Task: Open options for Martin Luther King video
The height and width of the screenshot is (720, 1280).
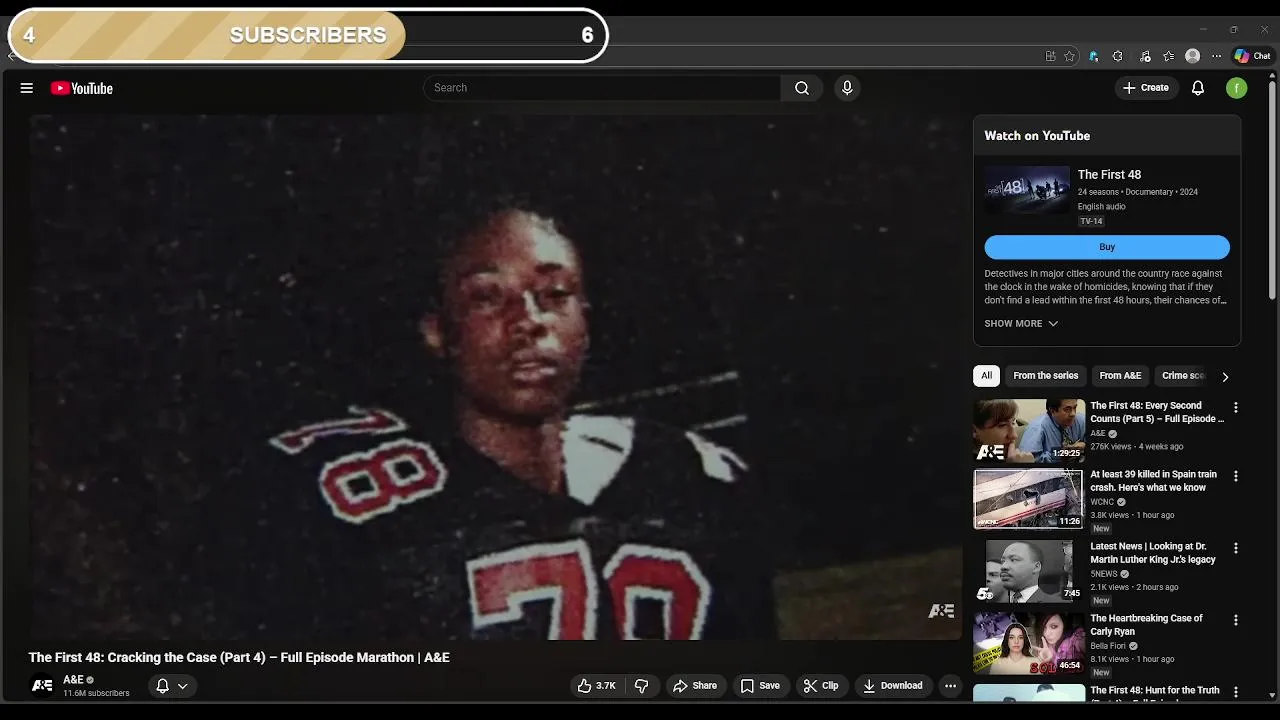Action: [x=1236, y=548]
